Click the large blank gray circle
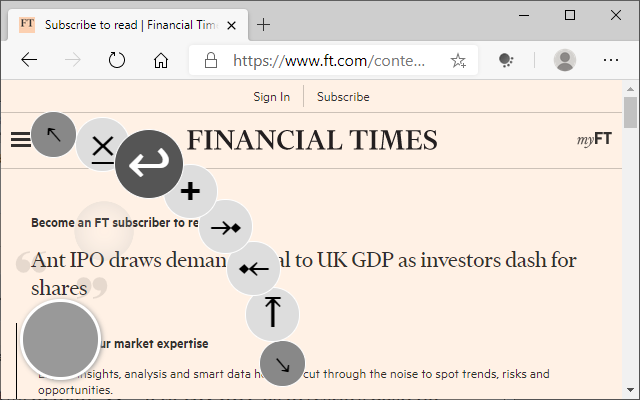Screen dimensions: 640x400 (61, 339)
